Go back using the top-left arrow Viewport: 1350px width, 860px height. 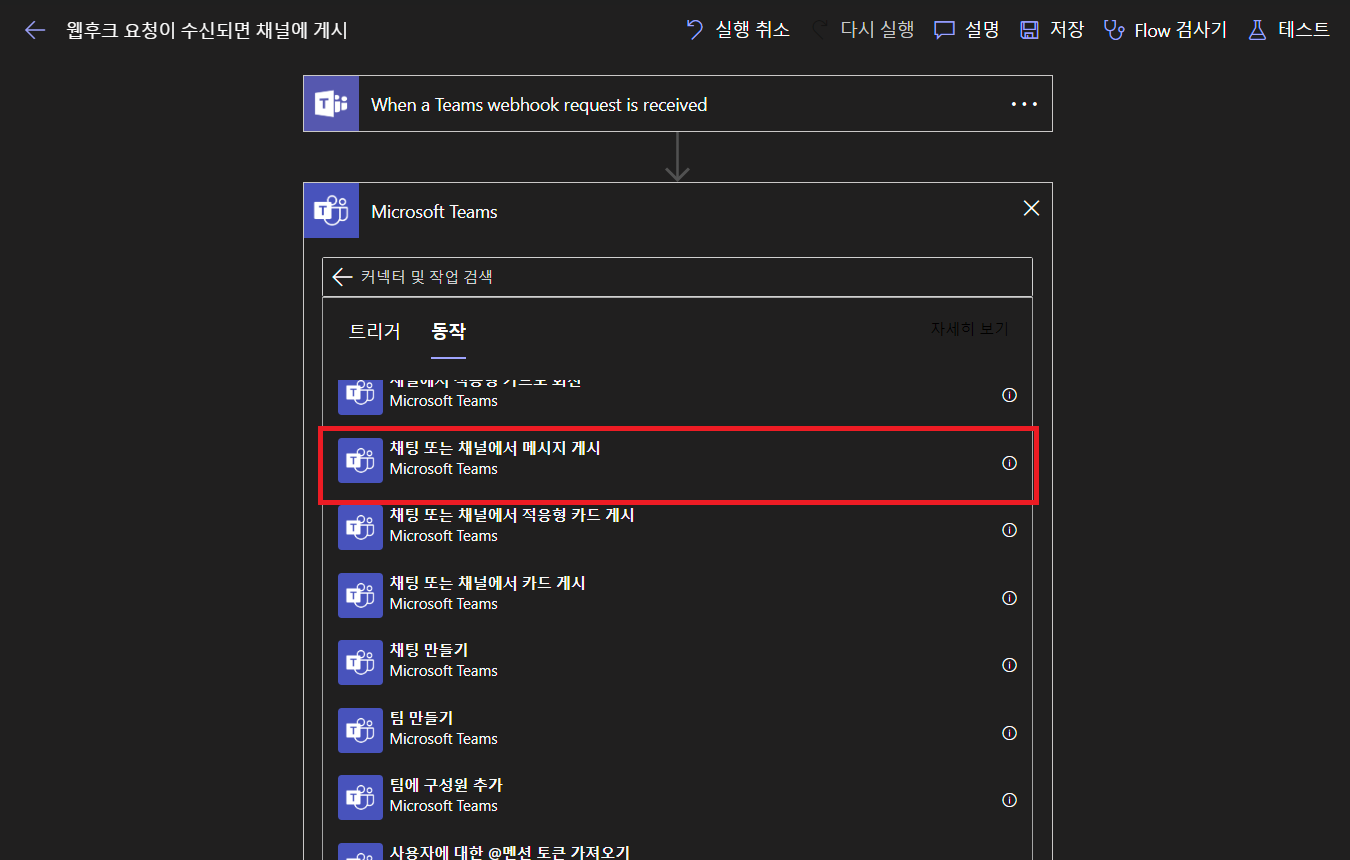35,30
